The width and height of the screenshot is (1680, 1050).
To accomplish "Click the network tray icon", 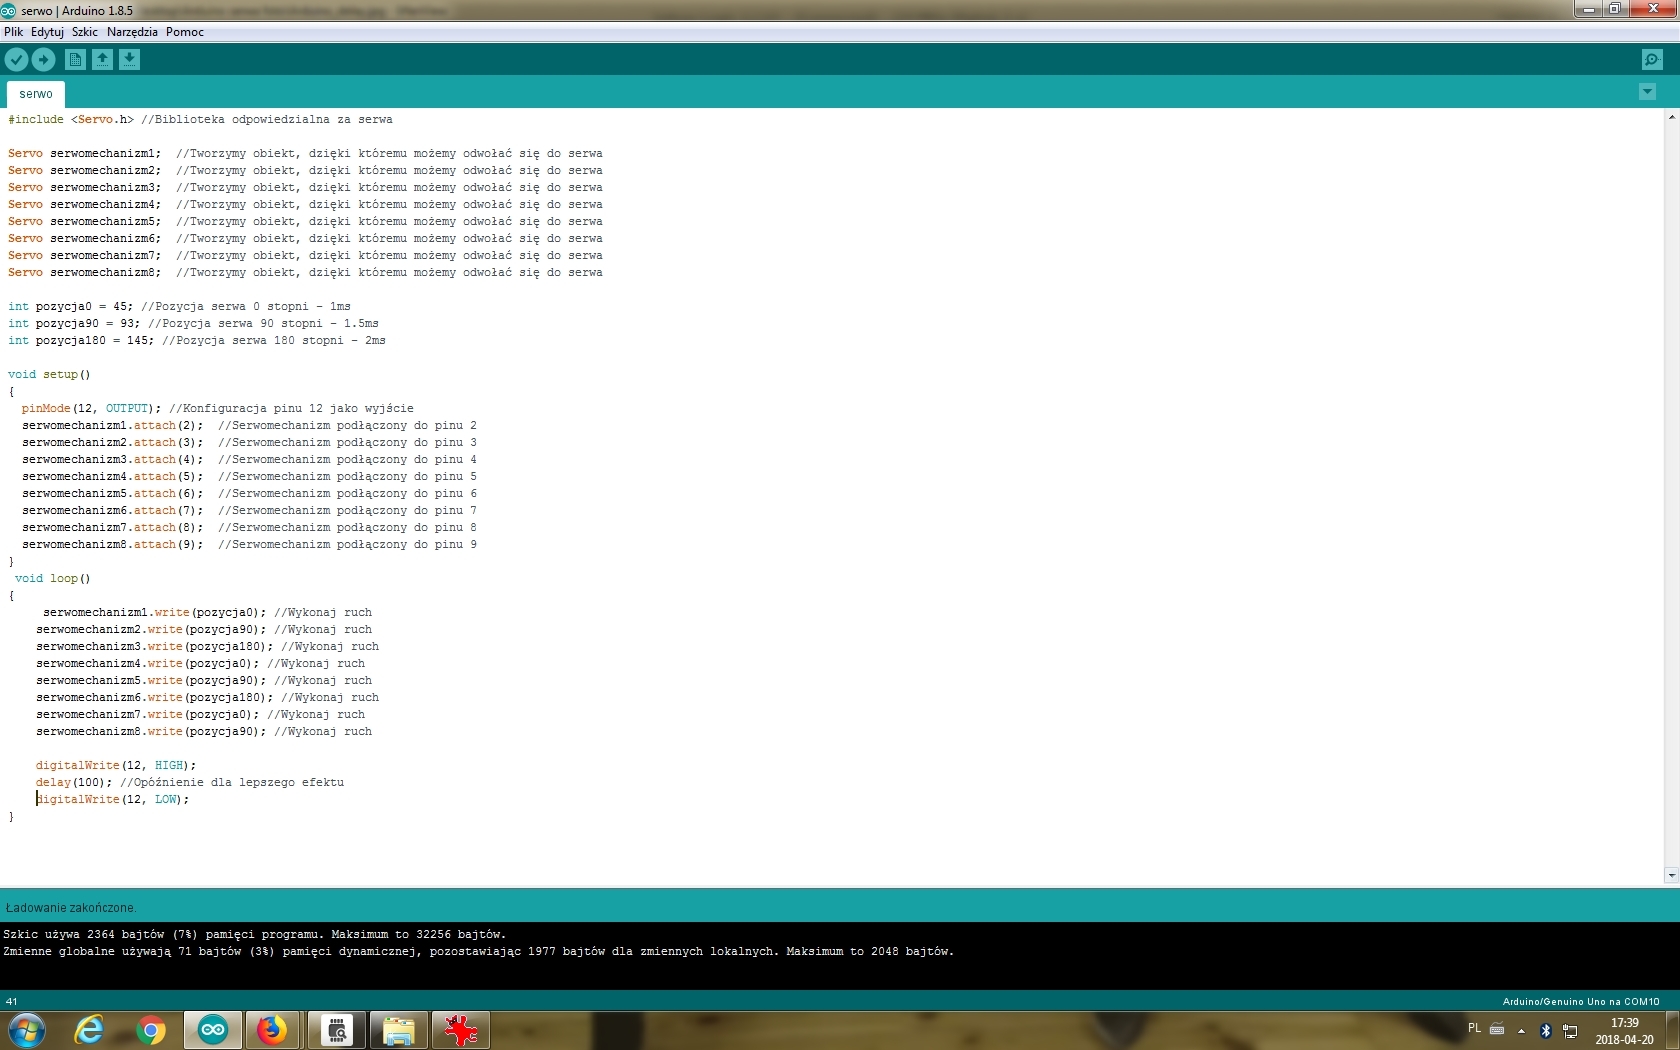I will pos(1571,1030).
